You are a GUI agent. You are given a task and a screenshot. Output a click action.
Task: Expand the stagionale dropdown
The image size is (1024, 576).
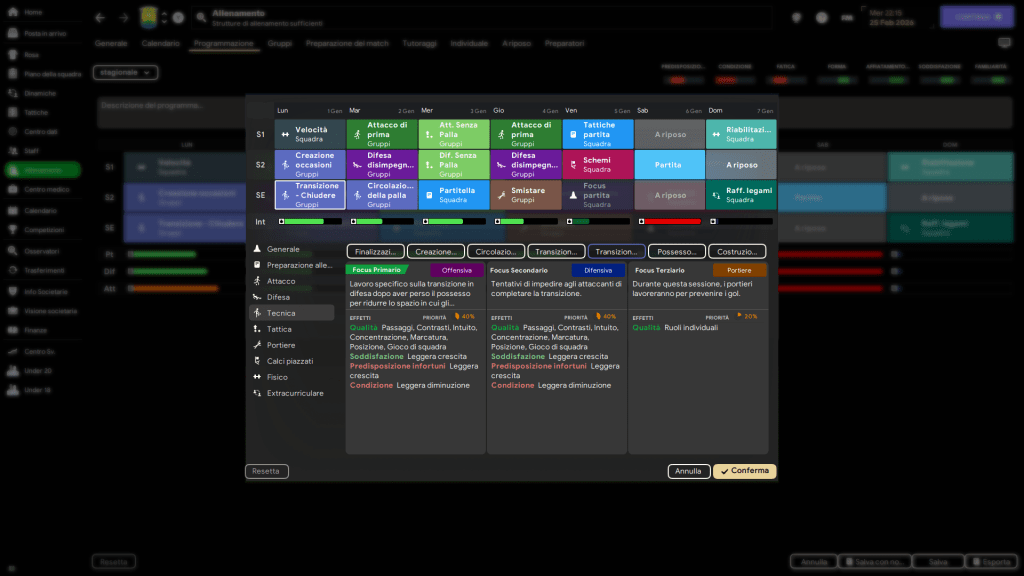coord(126,73)
